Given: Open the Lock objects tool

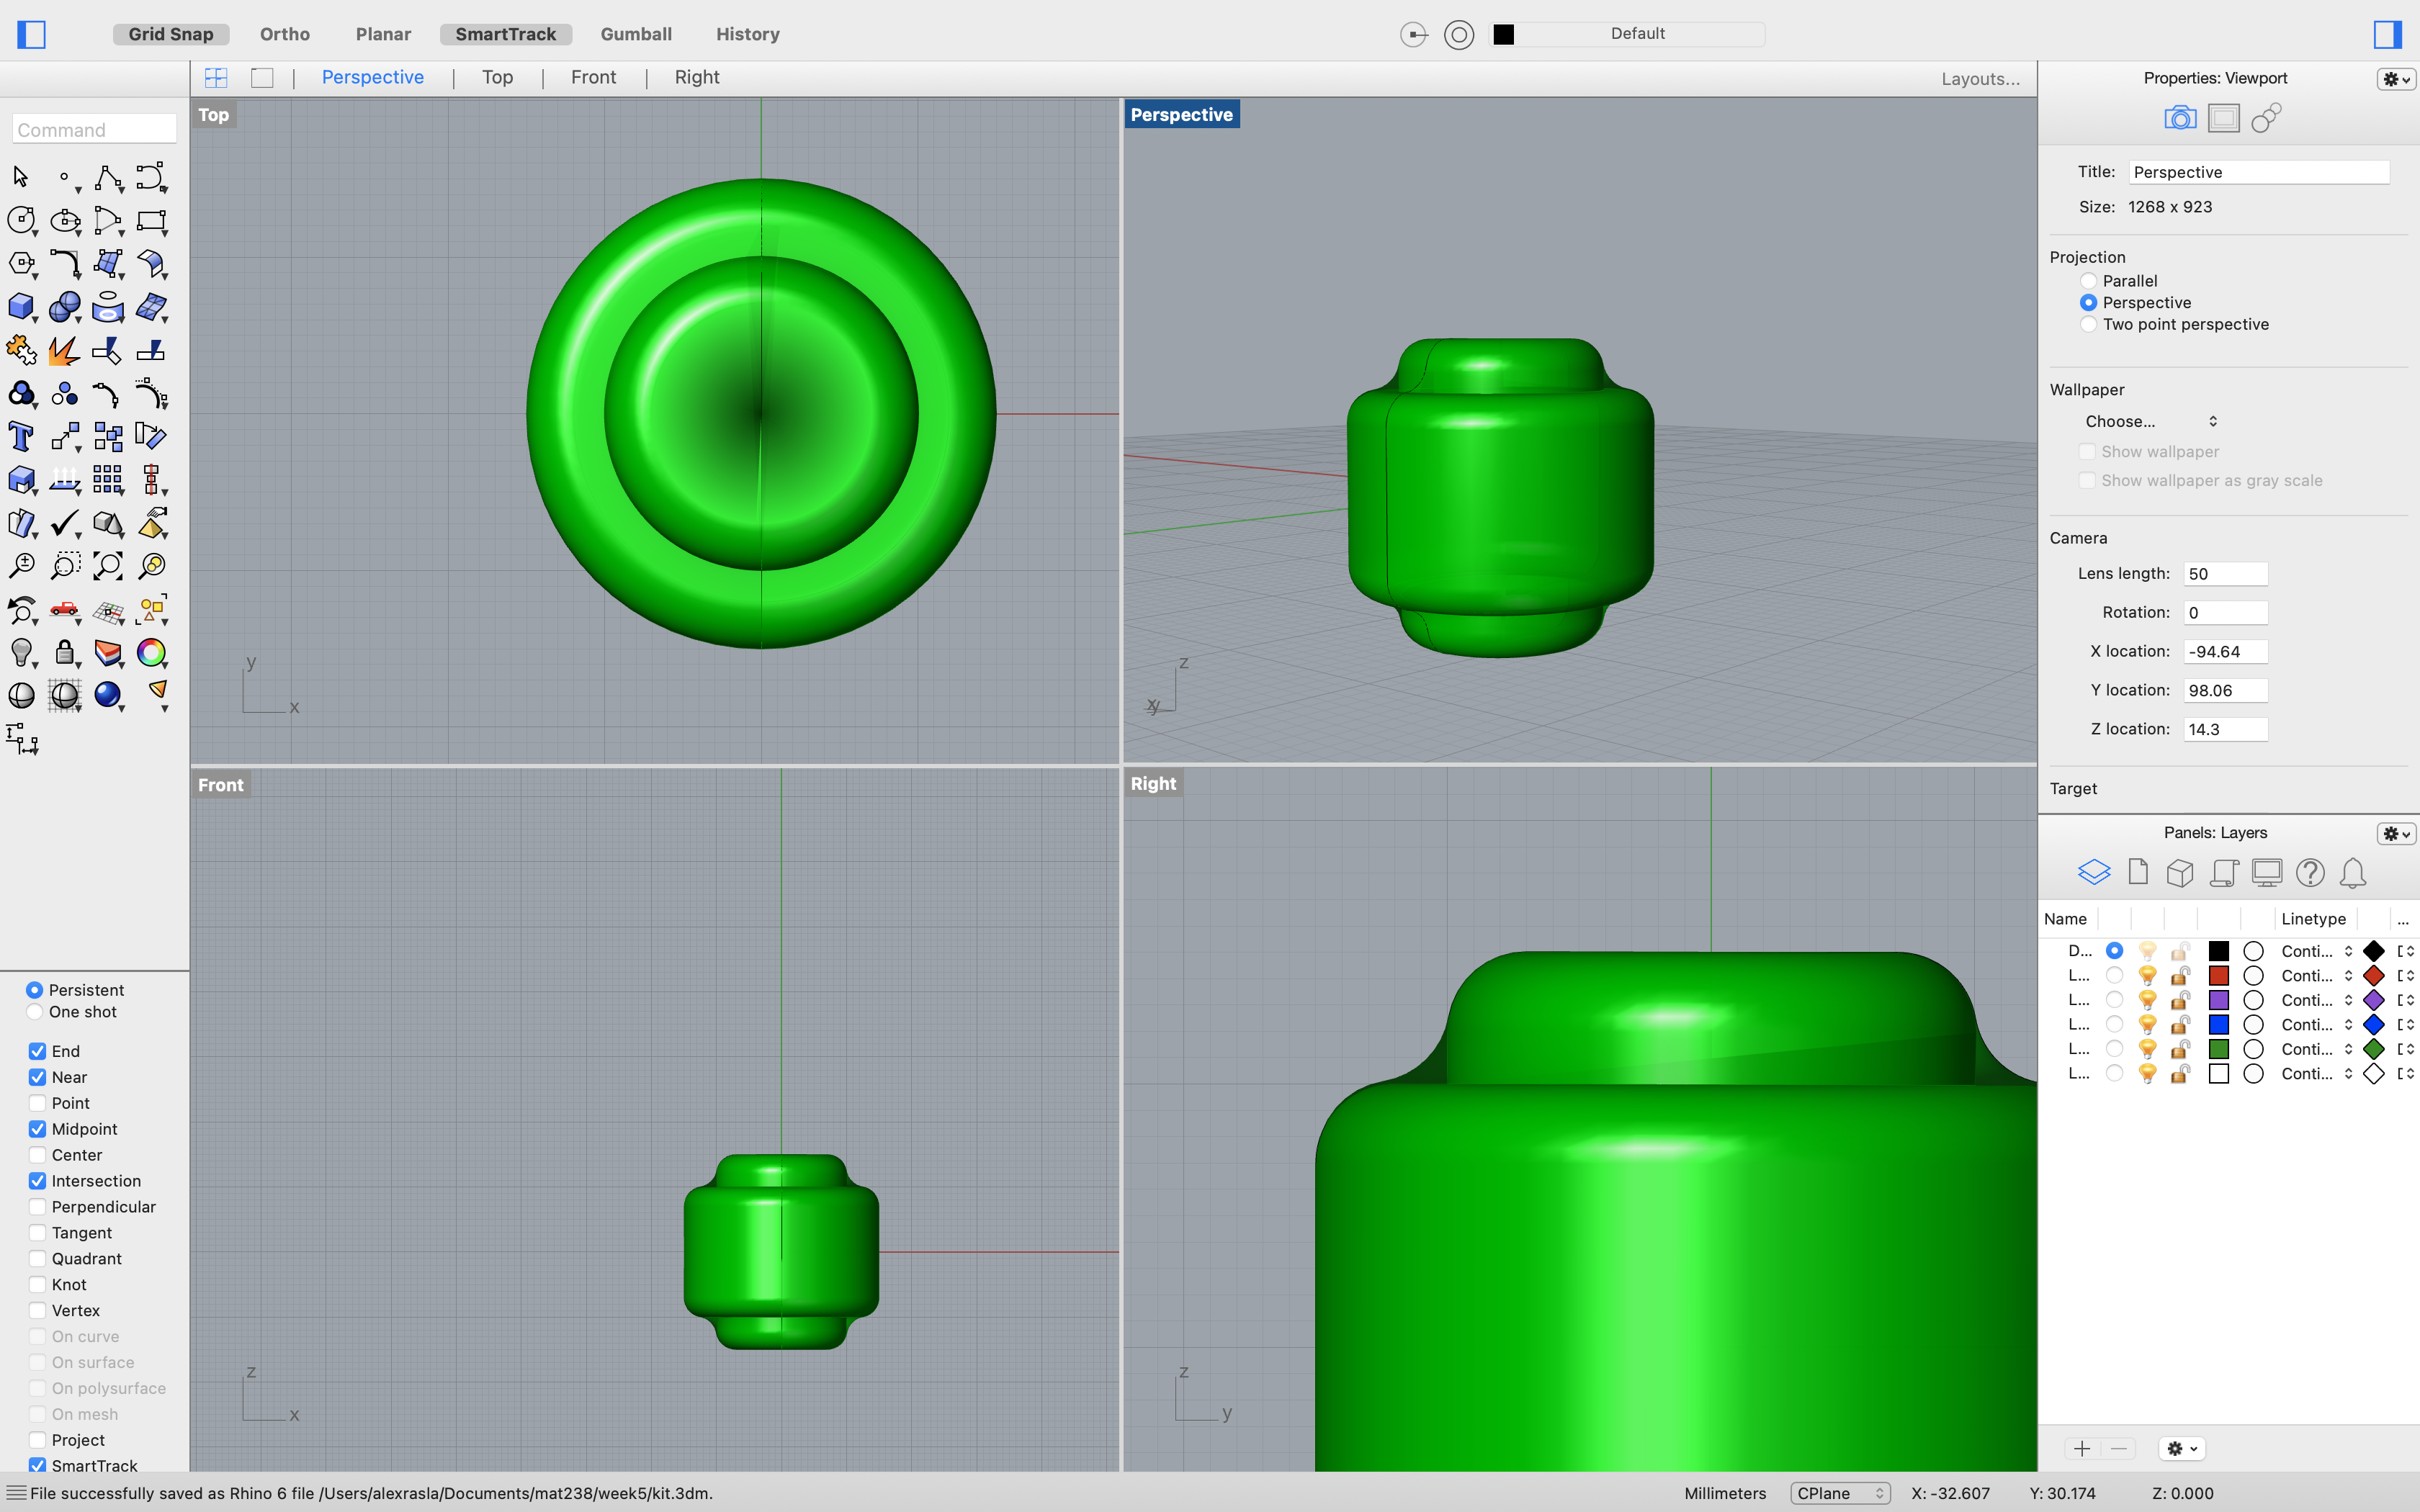Looking at the screenshot, I should pyautogui.click(x=64, y=652).
